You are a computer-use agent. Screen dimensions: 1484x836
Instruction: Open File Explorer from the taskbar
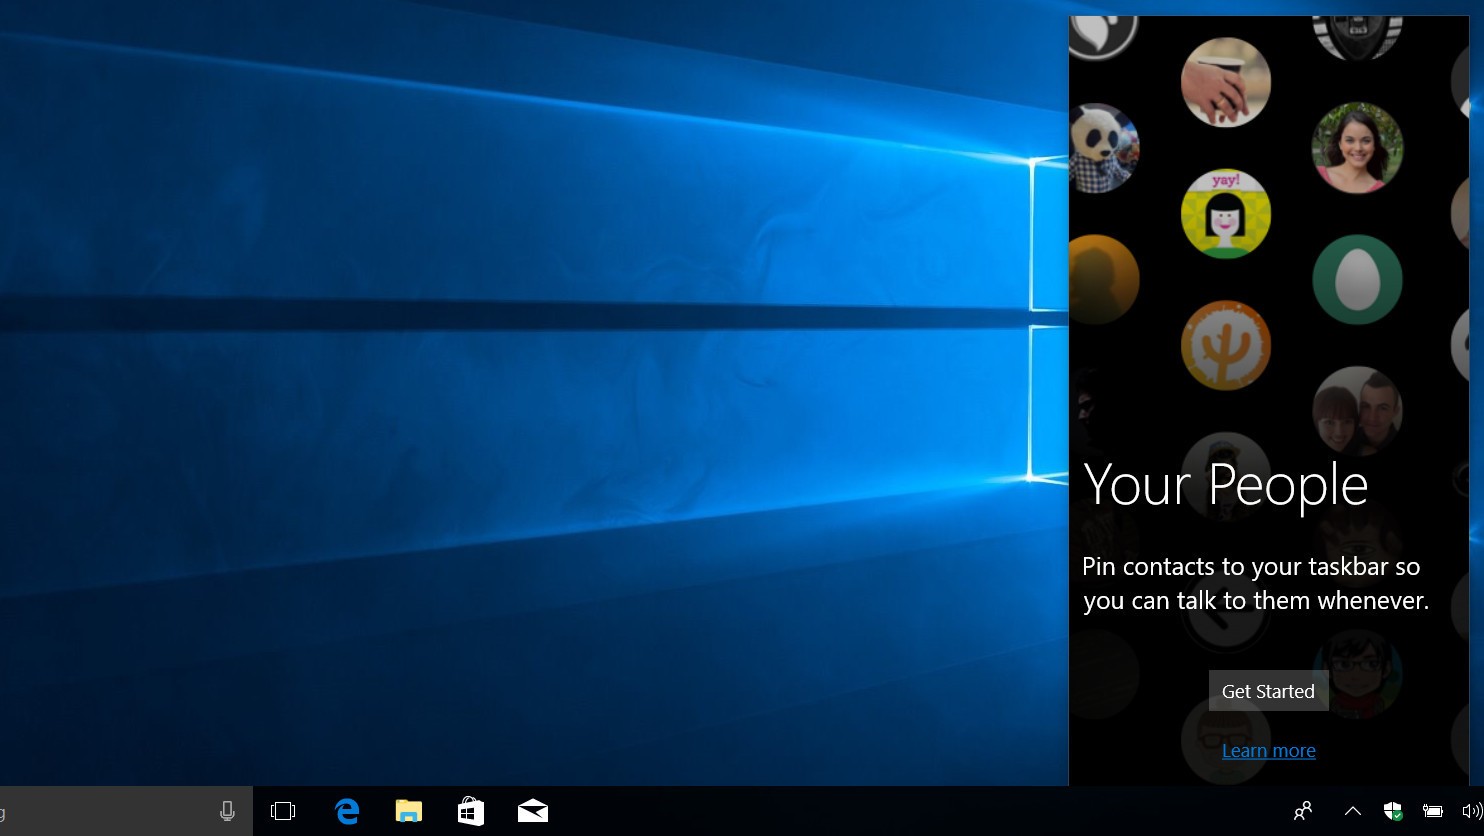click(x=409, y=811)
